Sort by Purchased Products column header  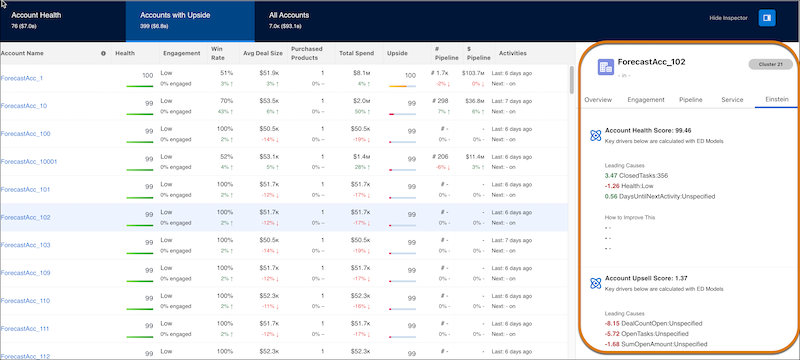(307, 53)
